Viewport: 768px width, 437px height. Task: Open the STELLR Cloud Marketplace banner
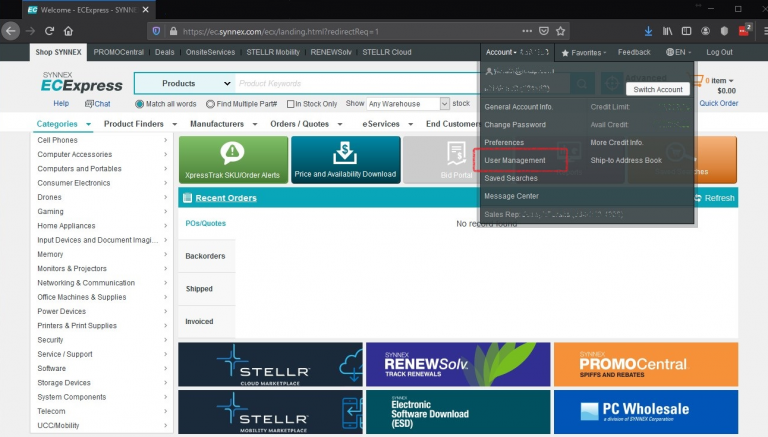click(x=270, y=364)
